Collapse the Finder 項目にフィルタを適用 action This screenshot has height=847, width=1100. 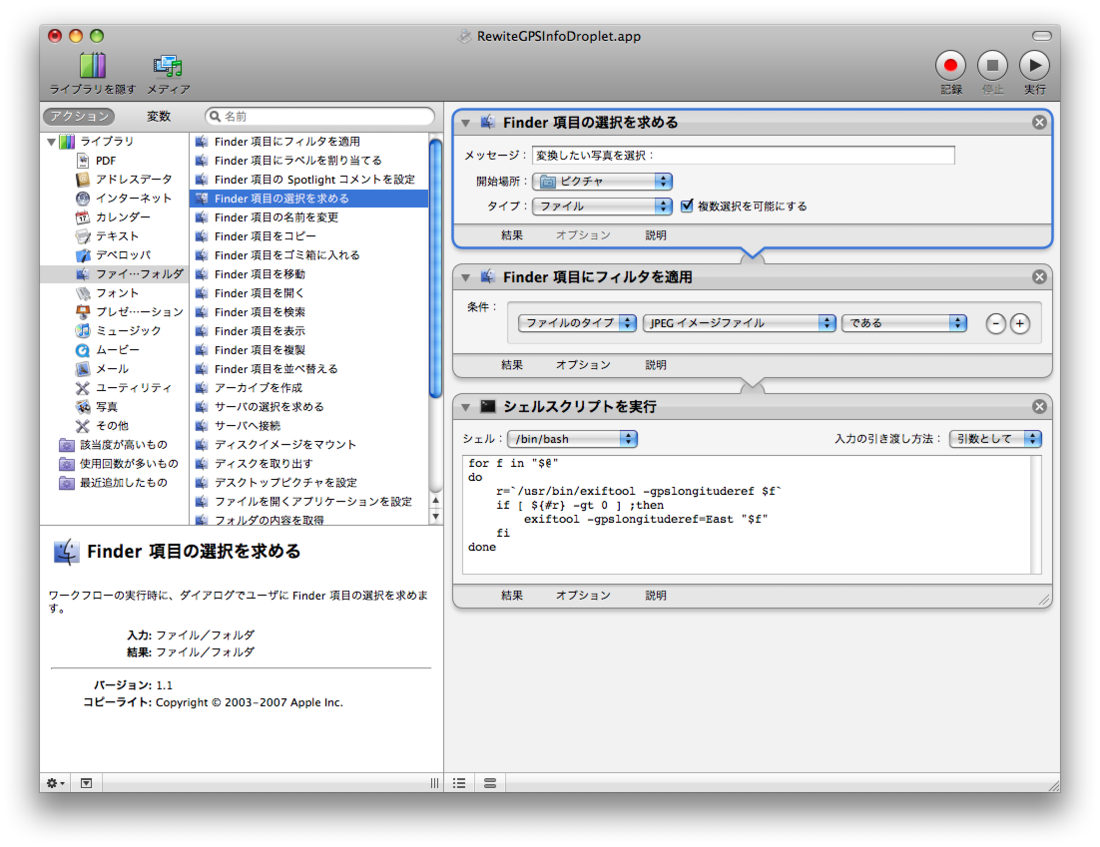pos(466,278)
